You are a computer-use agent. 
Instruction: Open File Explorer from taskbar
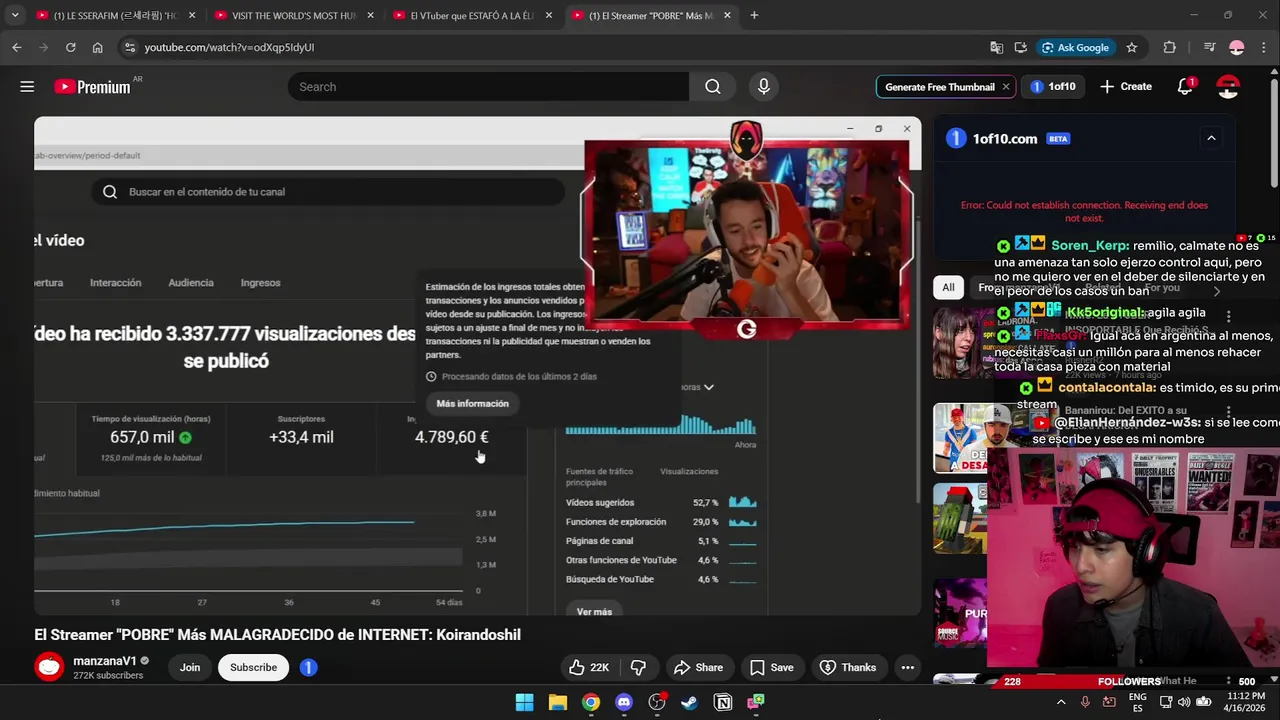(558, 702)
